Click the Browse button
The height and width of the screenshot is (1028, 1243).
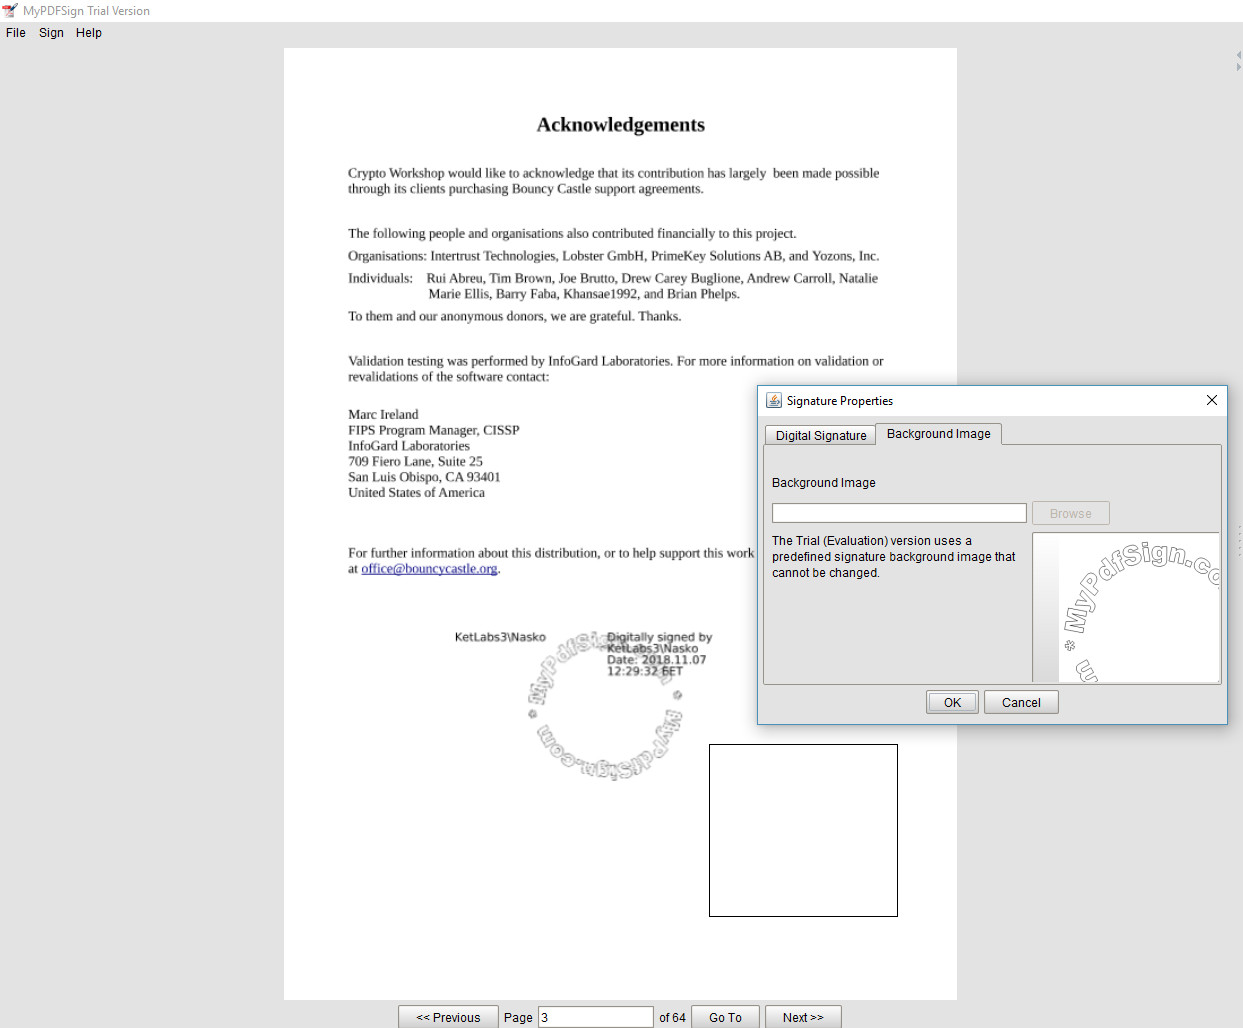click(x=1071, y=513)
